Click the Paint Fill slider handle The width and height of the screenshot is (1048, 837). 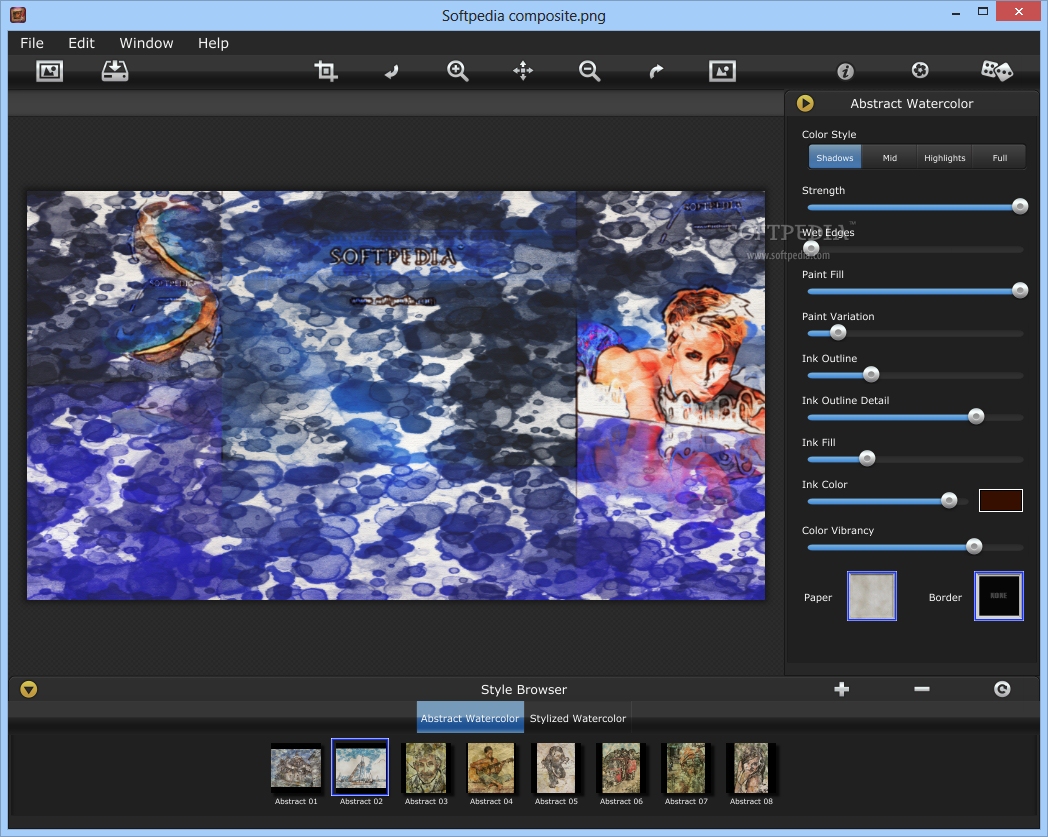coord(1019,290)
